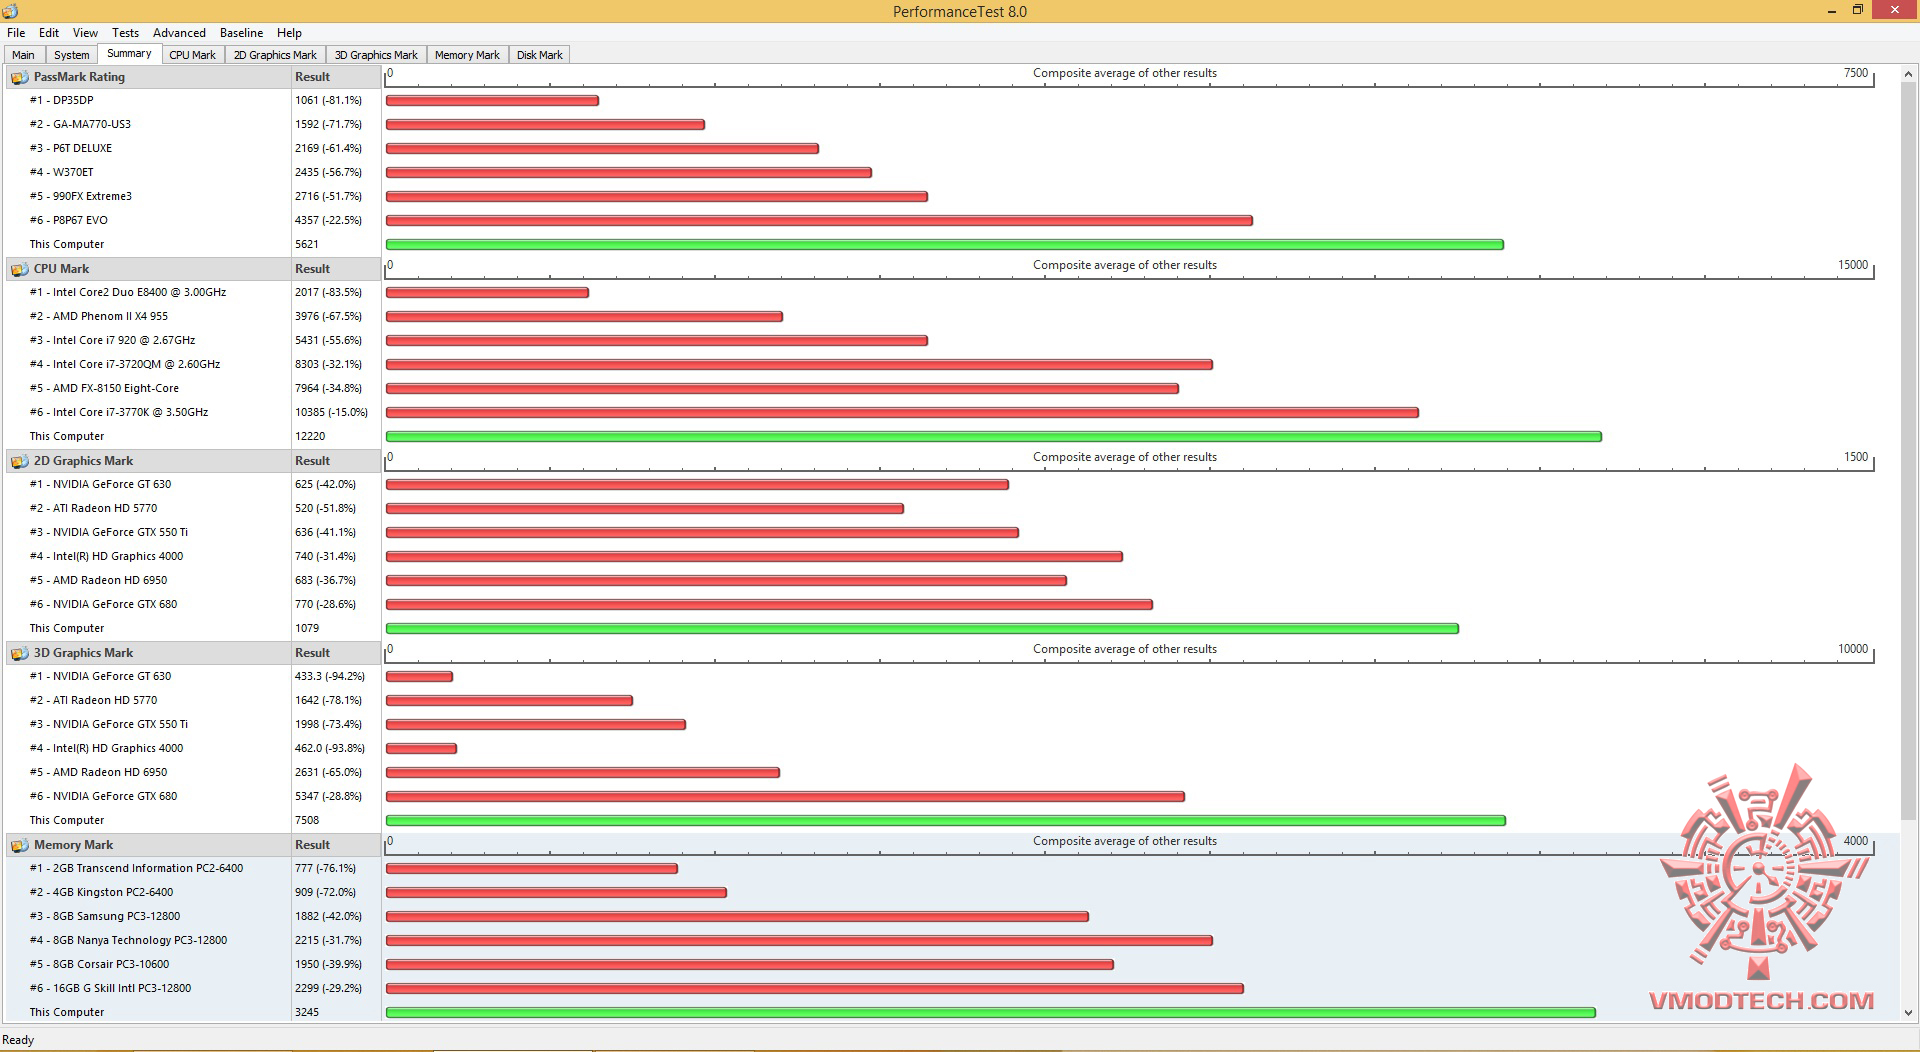The image size is (1920, 1052).
Task: Click the 2D Graphics Mark section icon
Action: click(19, 461)
